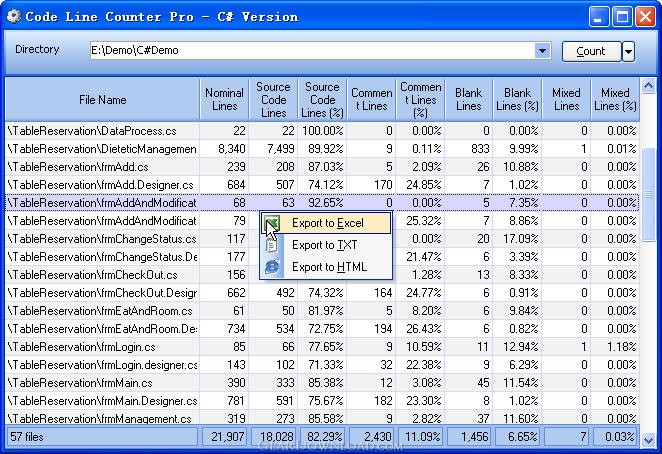Select the frmEatAndRoom.cs file row
Screen dimensions: 662x454
coord(322,311)
